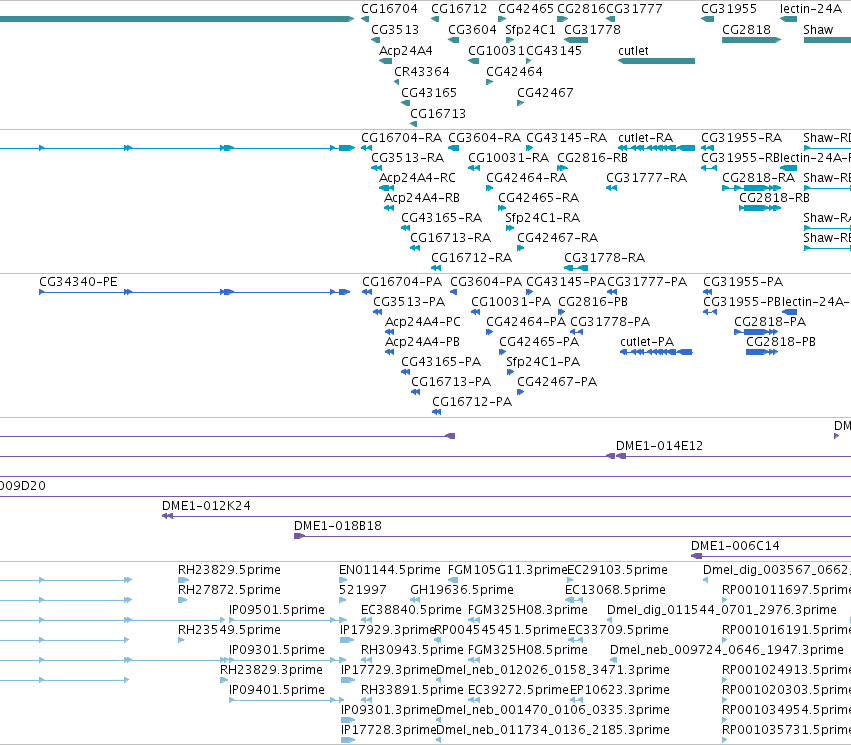This screenshot has width=851, height=745.
Task: Select protein CG2818-PB label
Action: point(780,342)
